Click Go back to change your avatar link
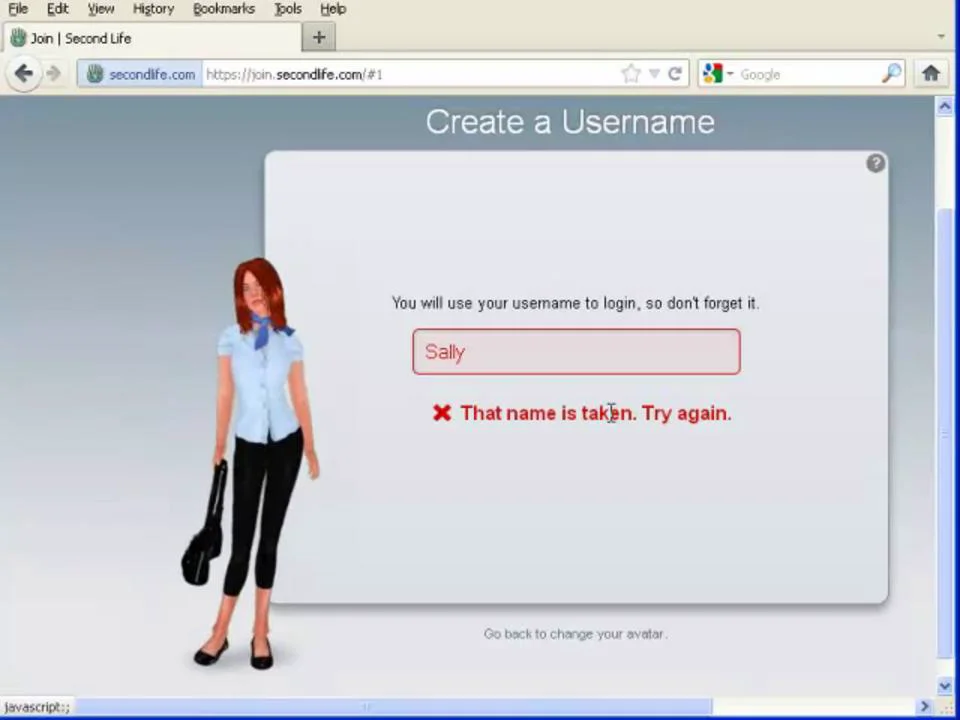This screenshot has height=720, width=960. pos(576,634)
